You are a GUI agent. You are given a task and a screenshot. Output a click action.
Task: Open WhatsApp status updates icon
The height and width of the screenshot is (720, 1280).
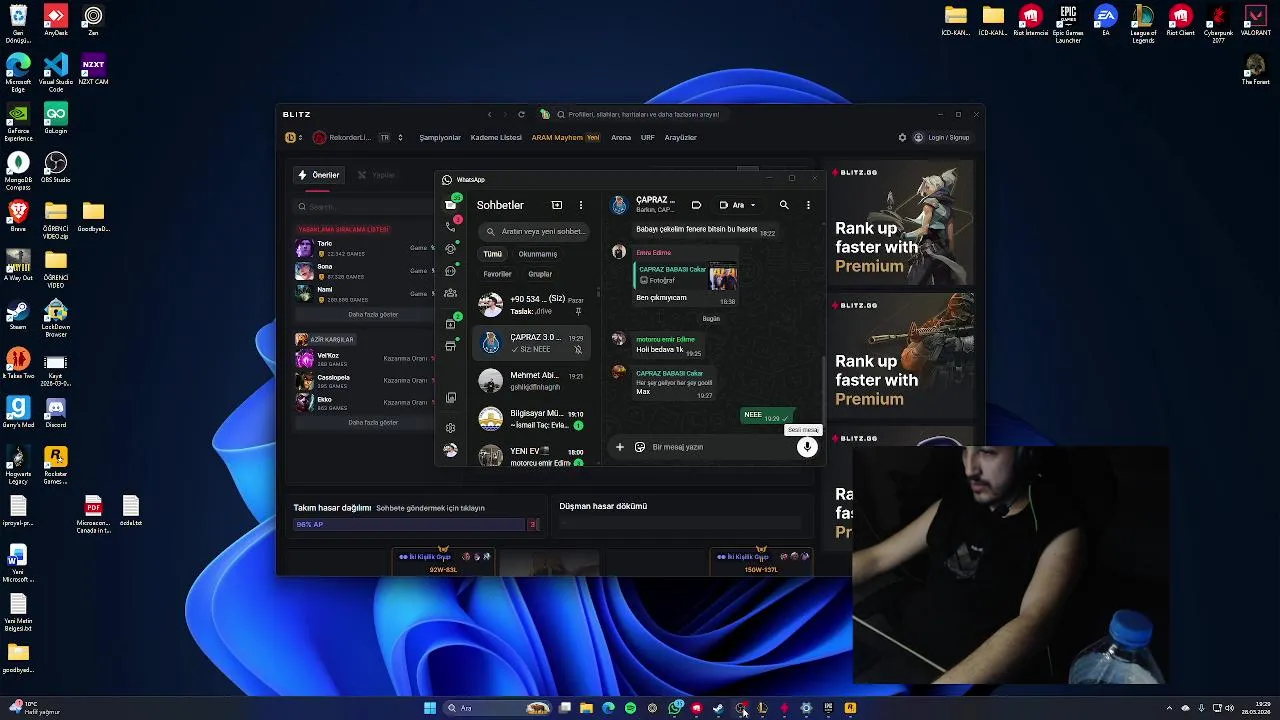point(451,248)
